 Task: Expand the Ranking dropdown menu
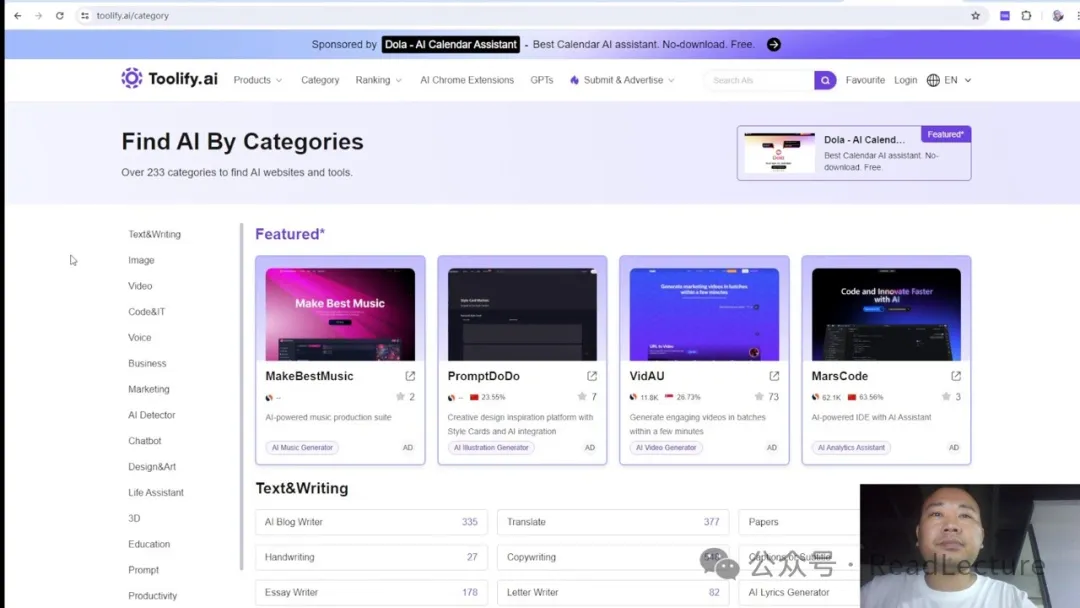click(378, 80)
